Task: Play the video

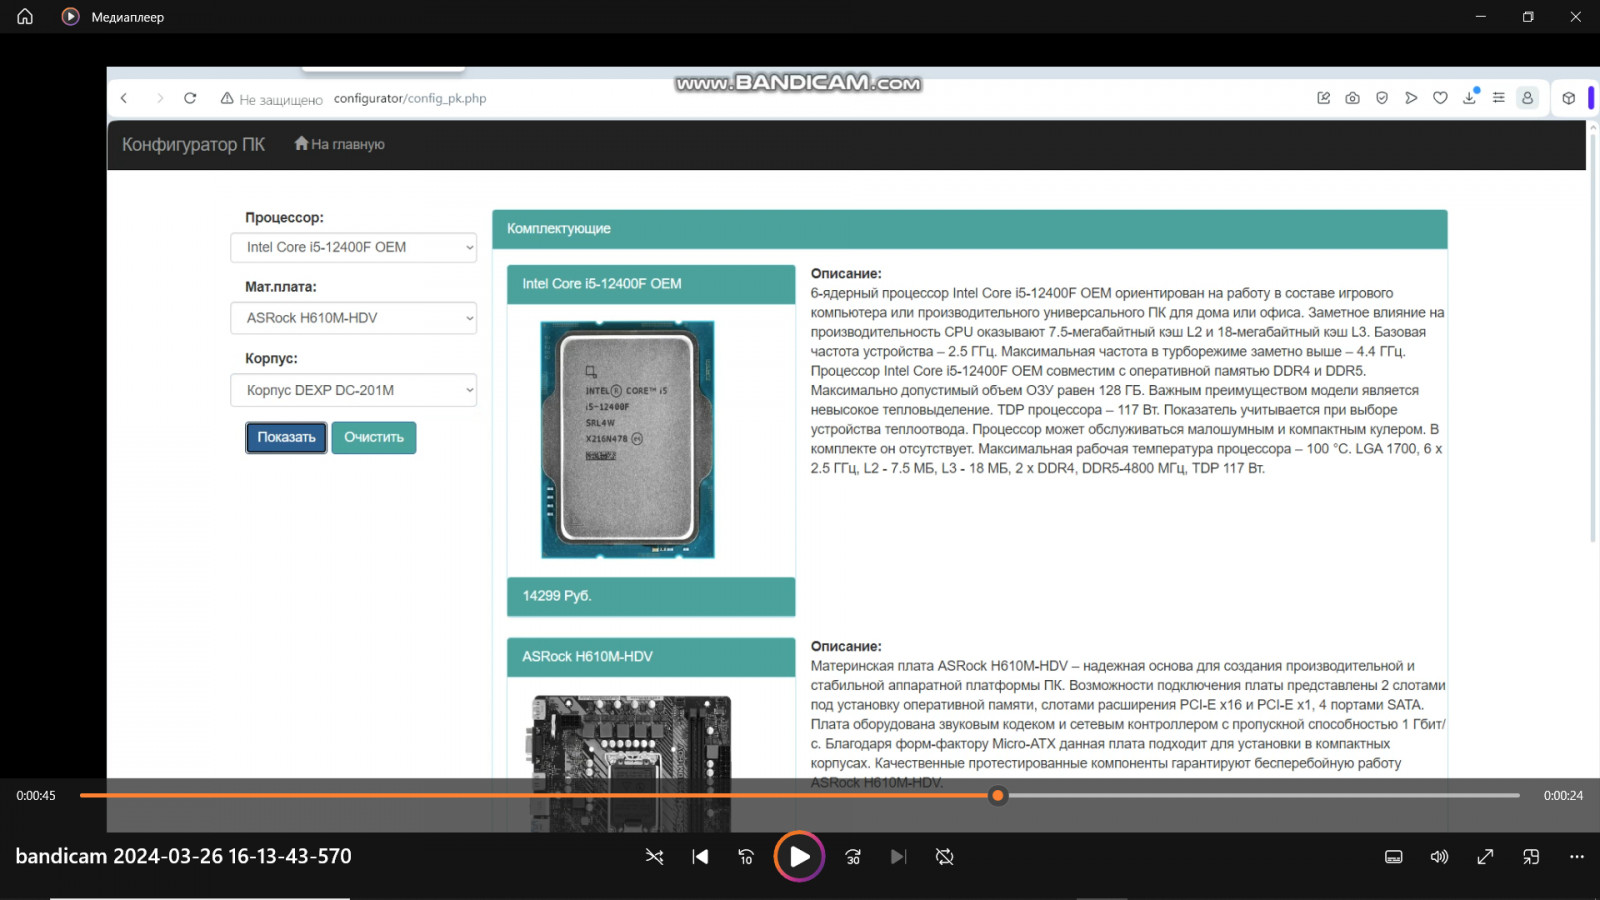Action: pos(799,857)
